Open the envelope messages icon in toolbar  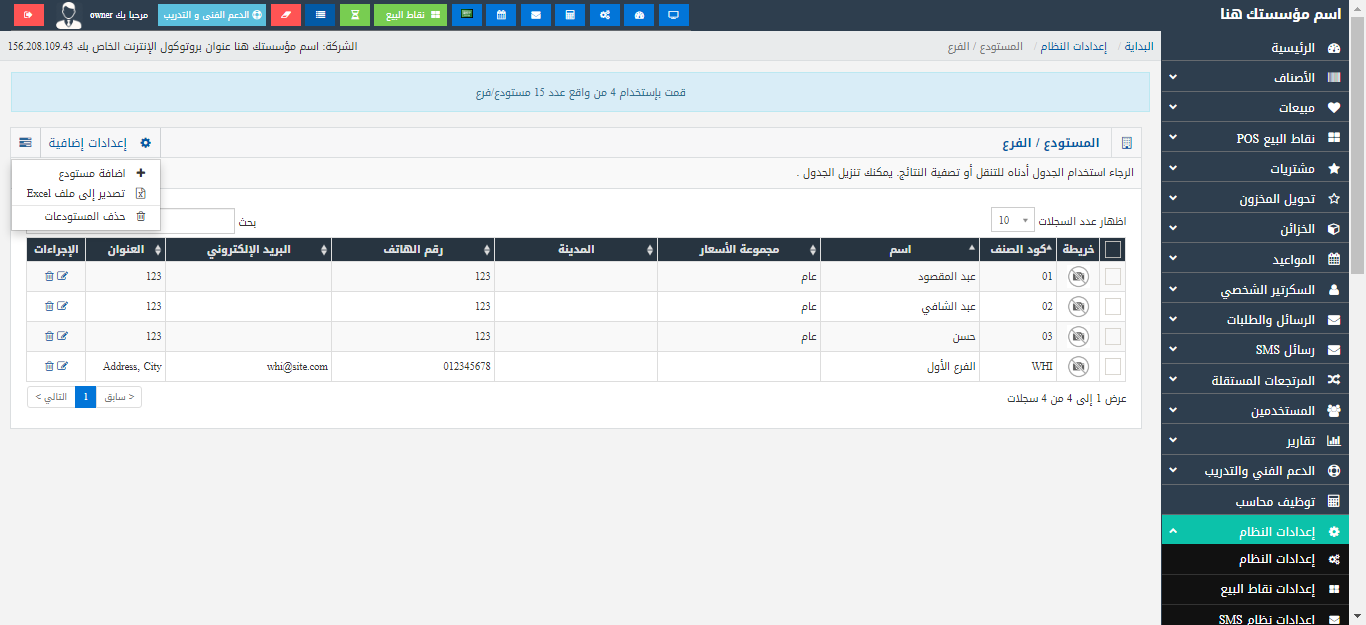point(536,15)
